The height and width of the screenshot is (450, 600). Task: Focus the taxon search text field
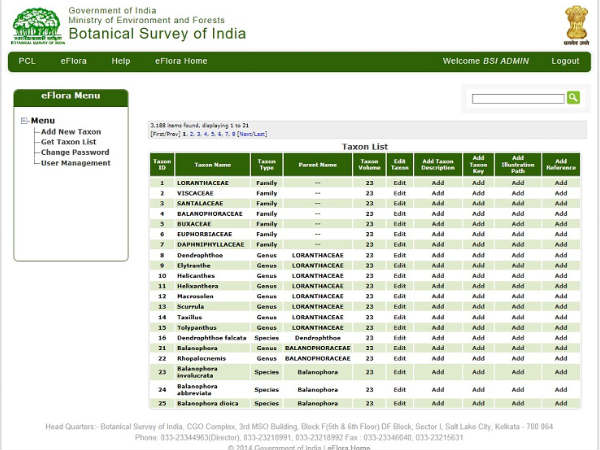coord(518,99)
